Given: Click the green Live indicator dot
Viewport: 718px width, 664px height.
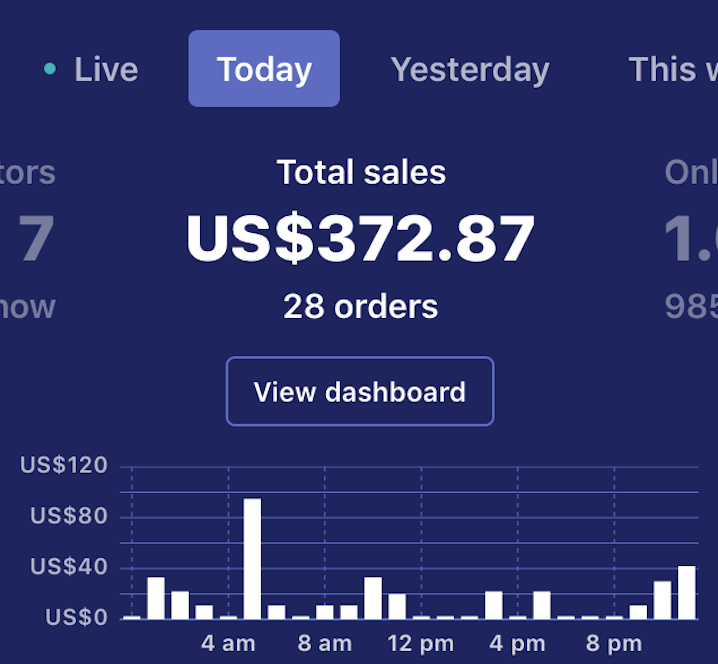Looking at the screenshot, I should pyautogui.click(x=50, y=69).
